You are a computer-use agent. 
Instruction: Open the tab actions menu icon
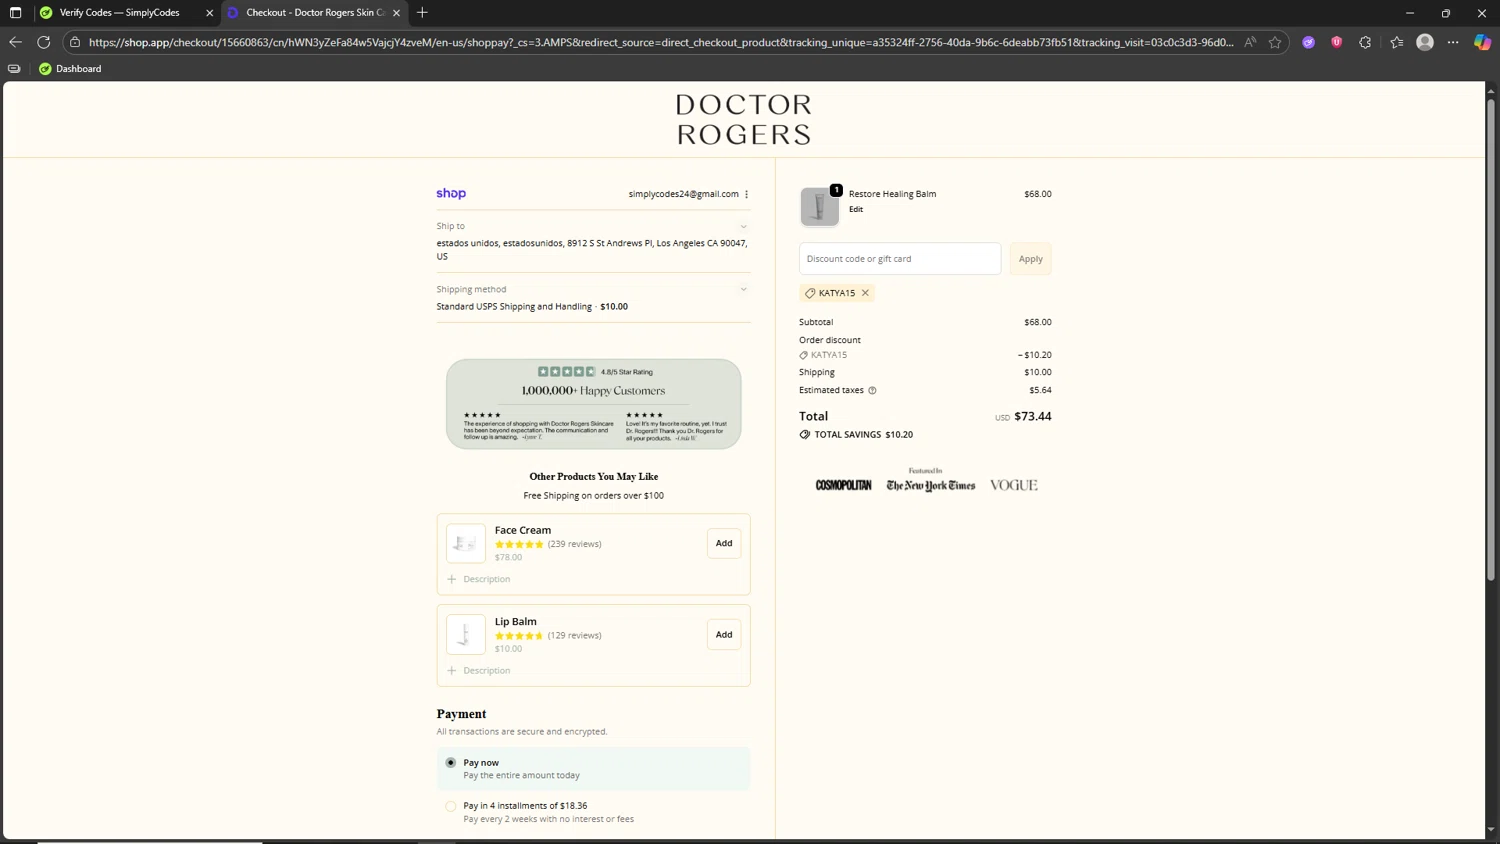15,13
